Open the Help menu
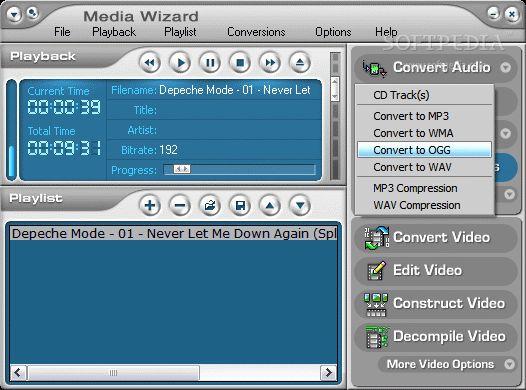This screenshot has height=390, width=526. [x=386, y=32]
